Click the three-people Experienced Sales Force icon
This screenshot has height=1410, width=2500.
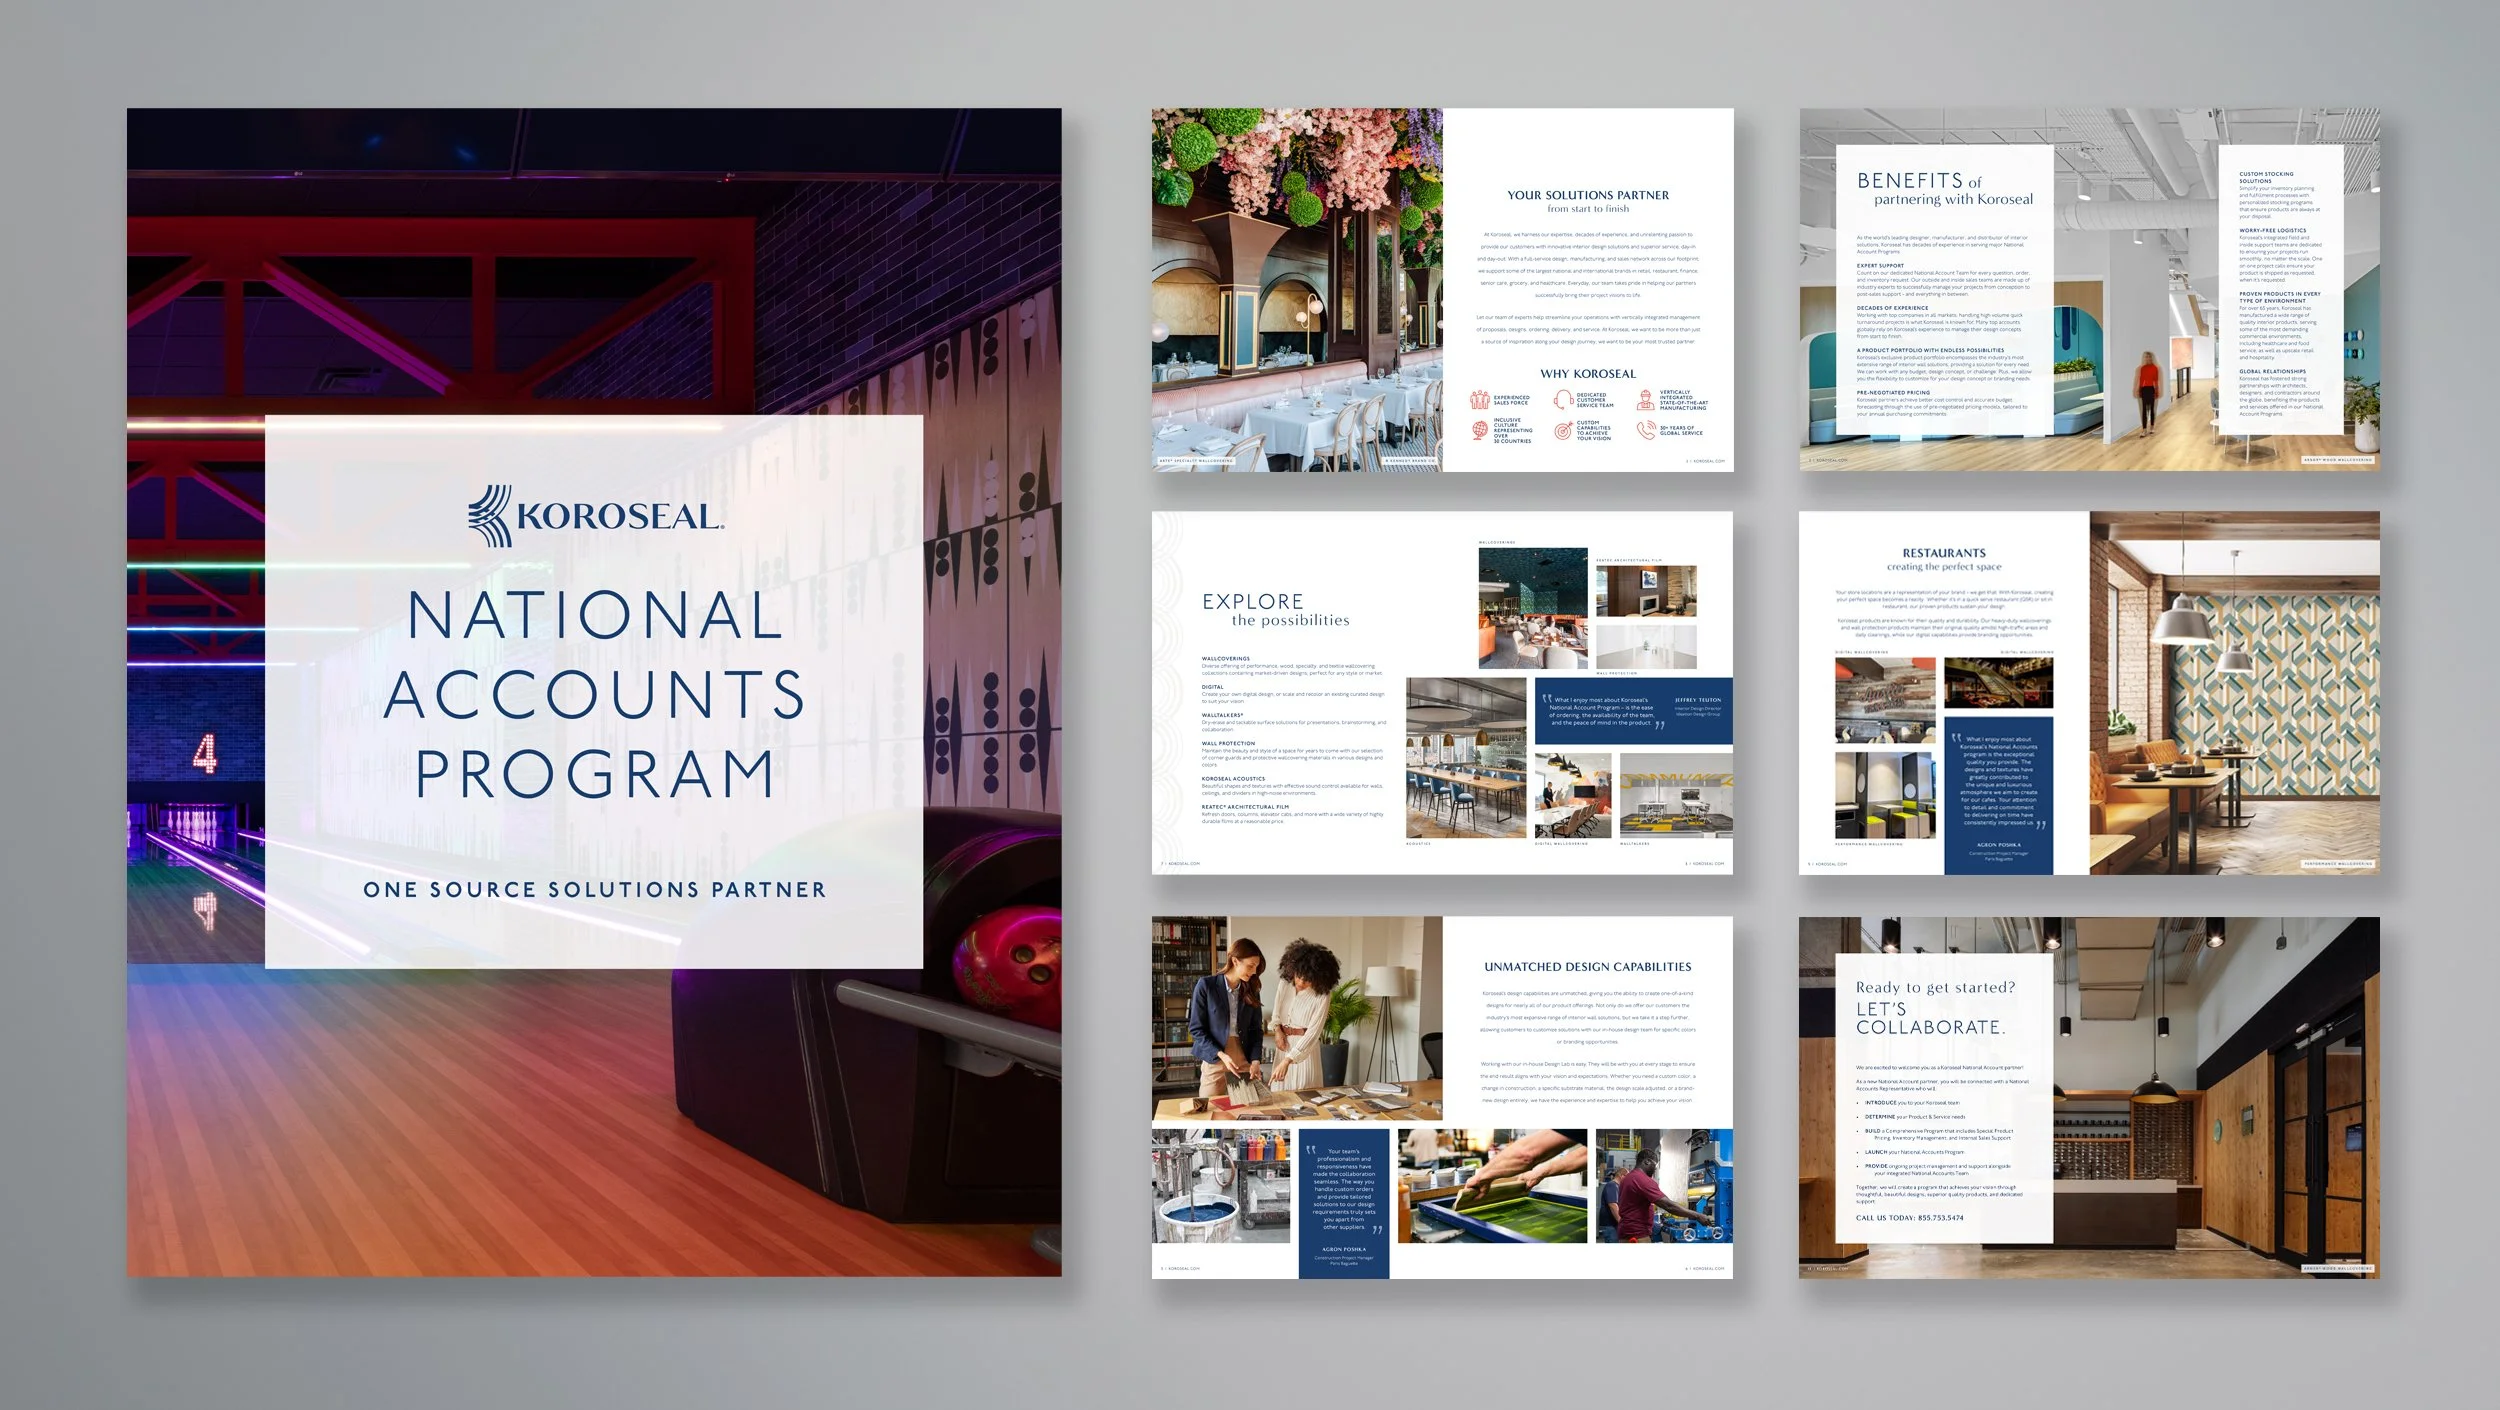tap(1480, 400)
